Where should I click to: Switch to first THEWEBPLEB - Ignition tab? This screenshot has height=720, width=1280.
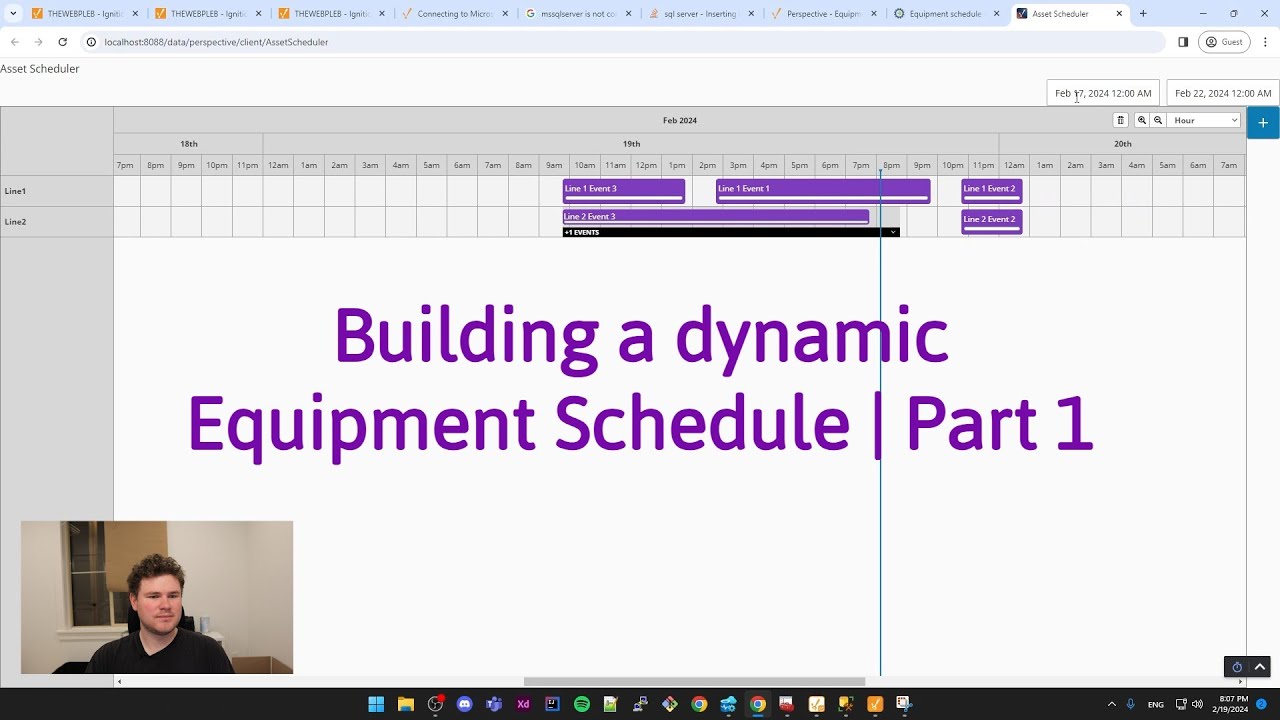pyautogui.click(x=84, y=14)
